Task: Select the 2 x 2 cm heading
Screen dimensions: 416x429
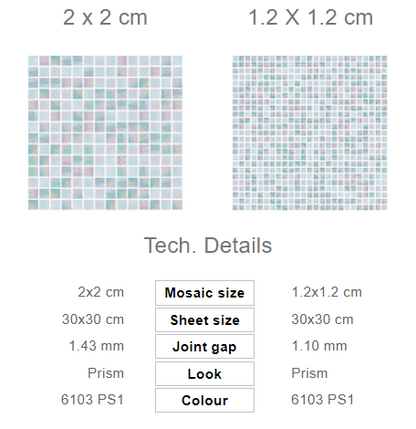Action: [105, 17]
